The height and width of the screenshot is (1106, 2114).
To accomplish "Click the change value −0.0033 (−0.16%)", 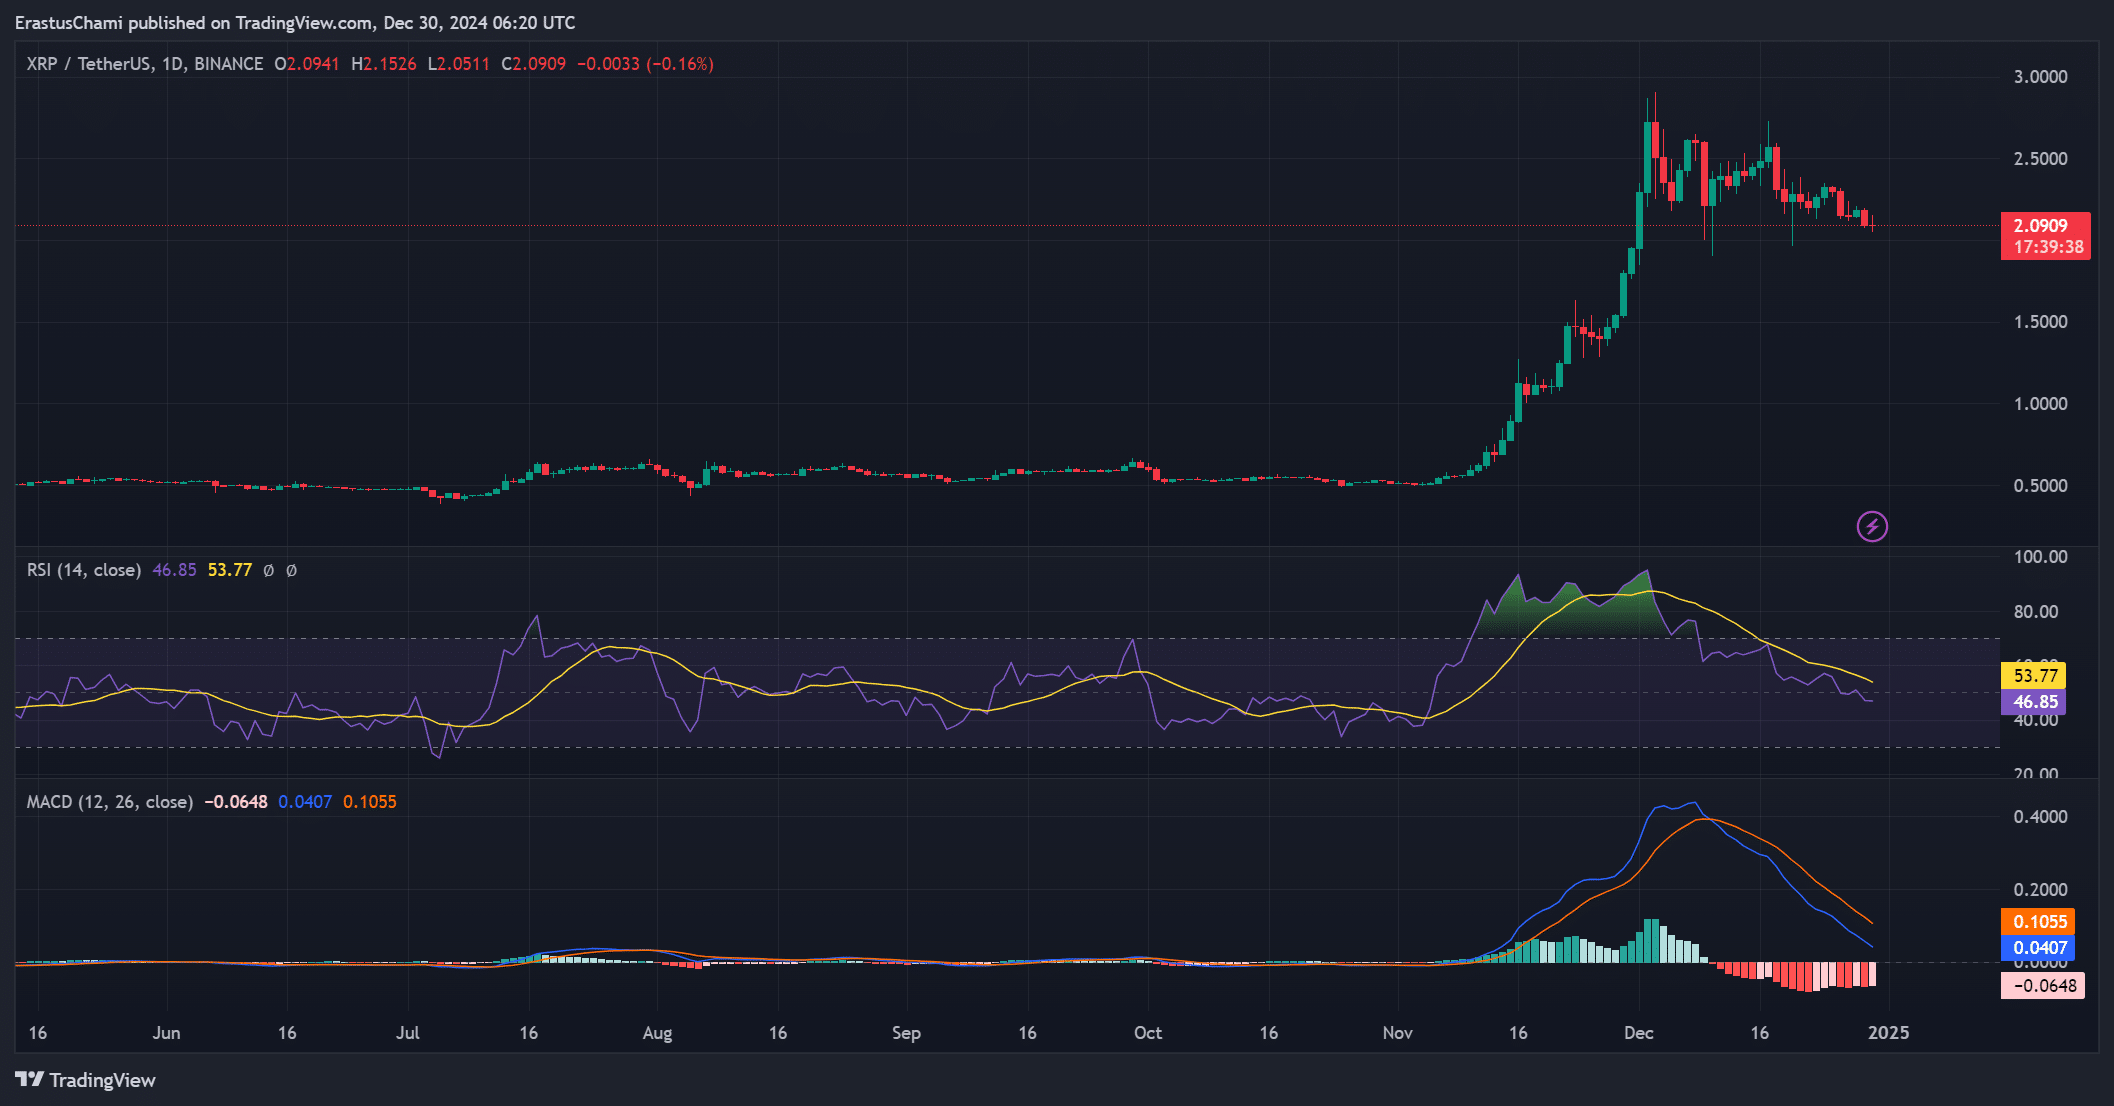I will point(645,64).
